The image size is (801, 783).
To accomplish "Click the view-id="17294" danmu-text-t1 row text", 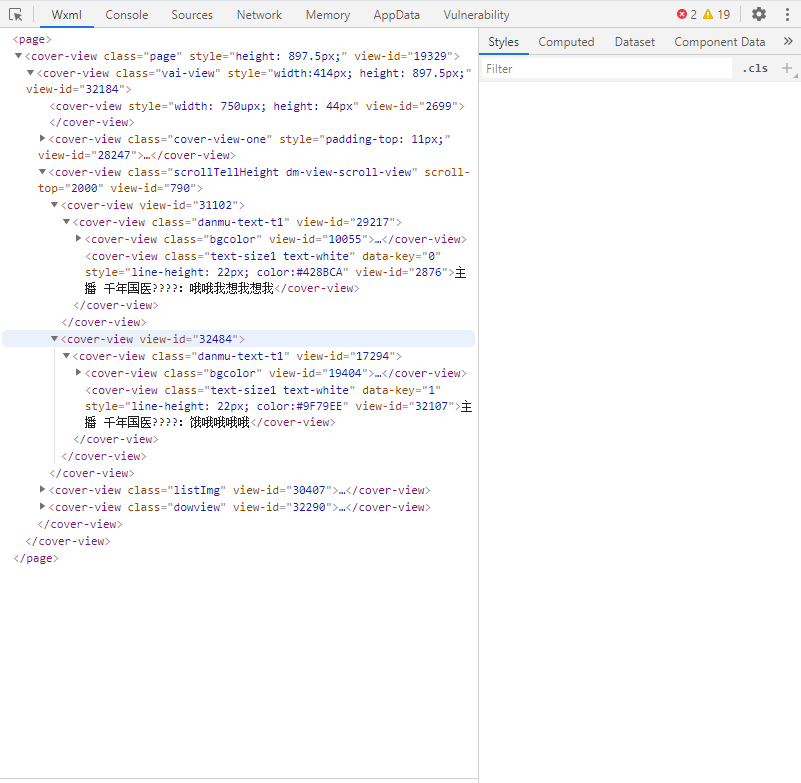I will (237, 356).
